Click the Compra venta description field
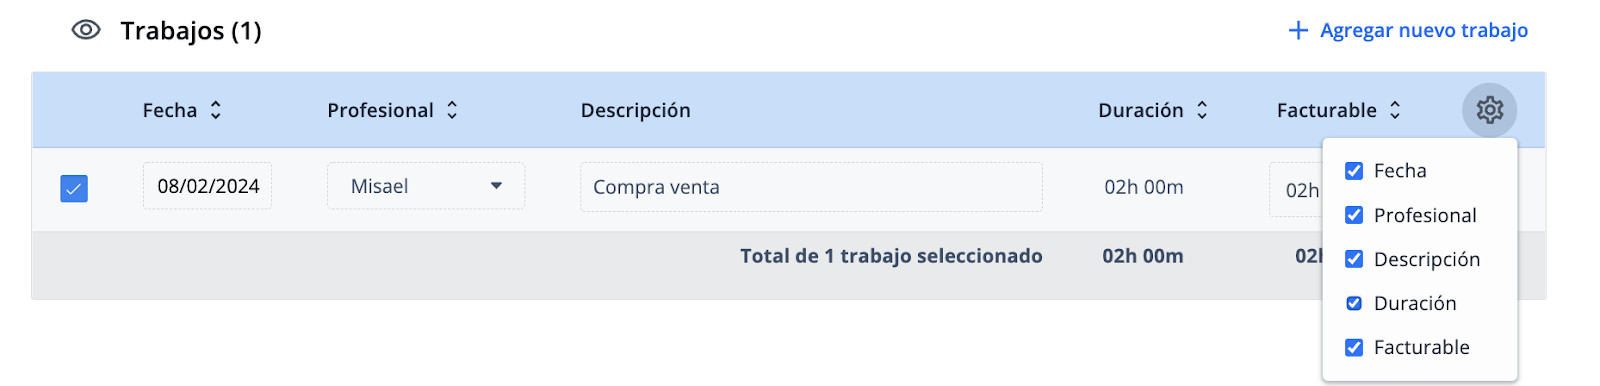The width and height of the screenshot is (1600, 386). pyautogui.click(x=811, y=187)
